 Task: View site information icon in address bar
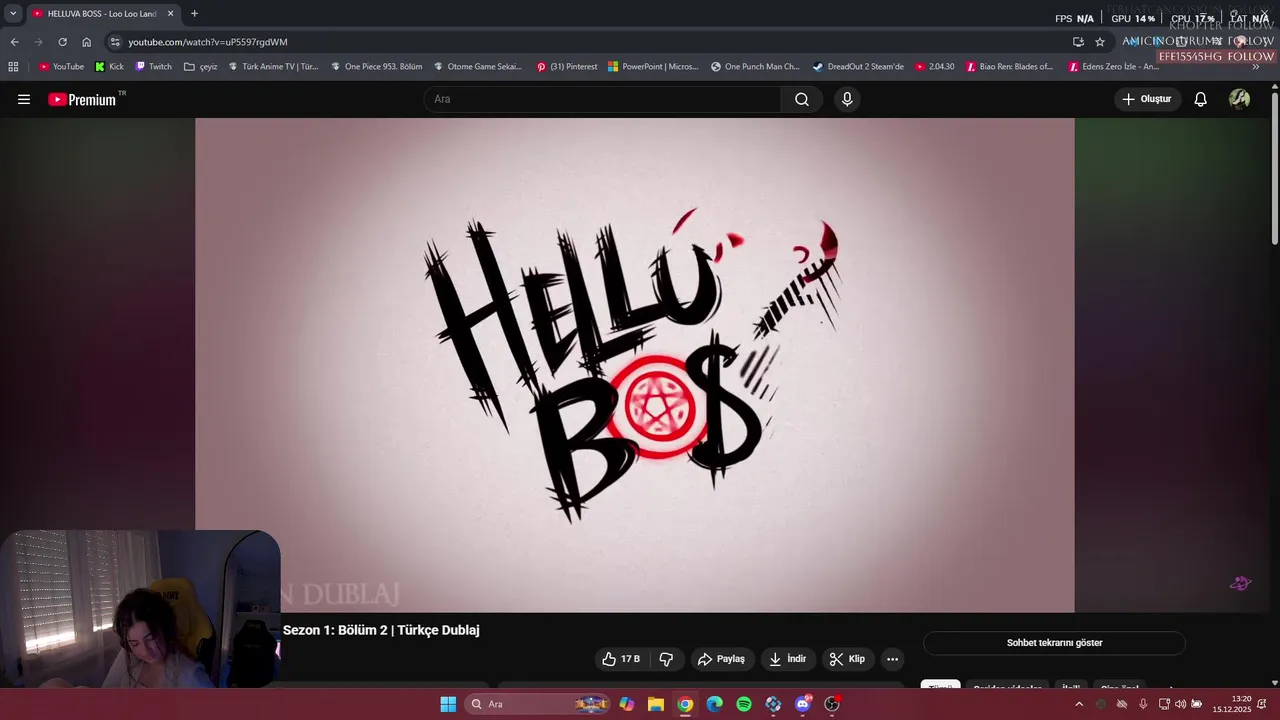tap(115, 42)
